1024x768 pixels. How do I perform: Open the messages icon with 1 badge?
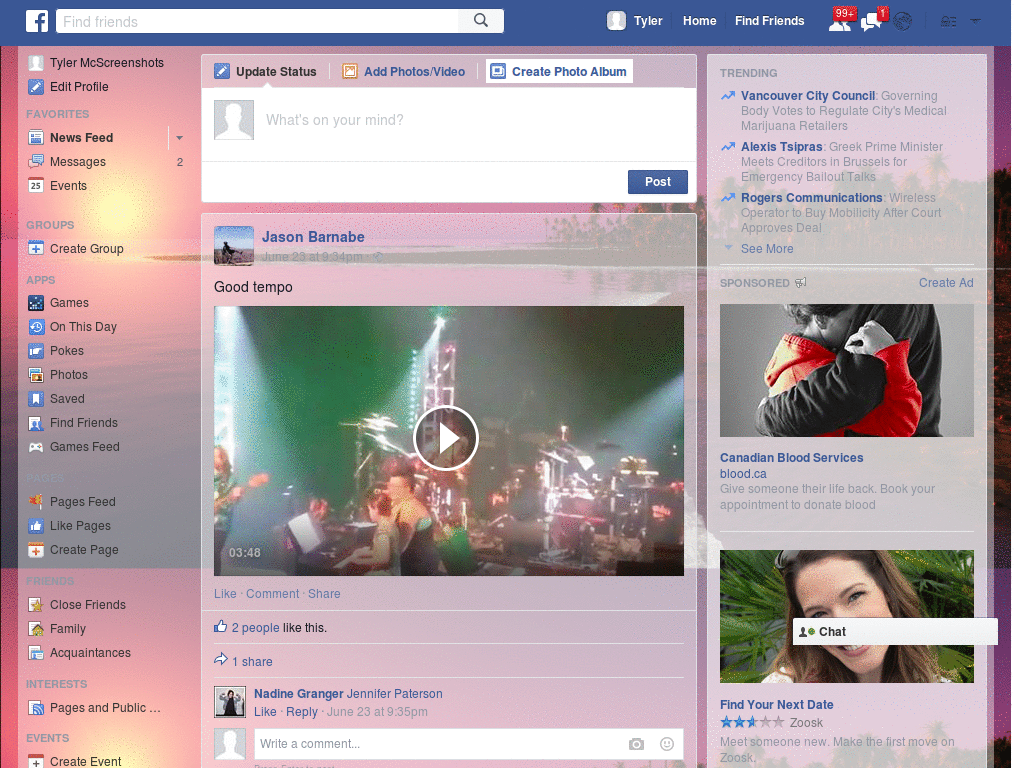pyautogui.click(x=871, y=21)
